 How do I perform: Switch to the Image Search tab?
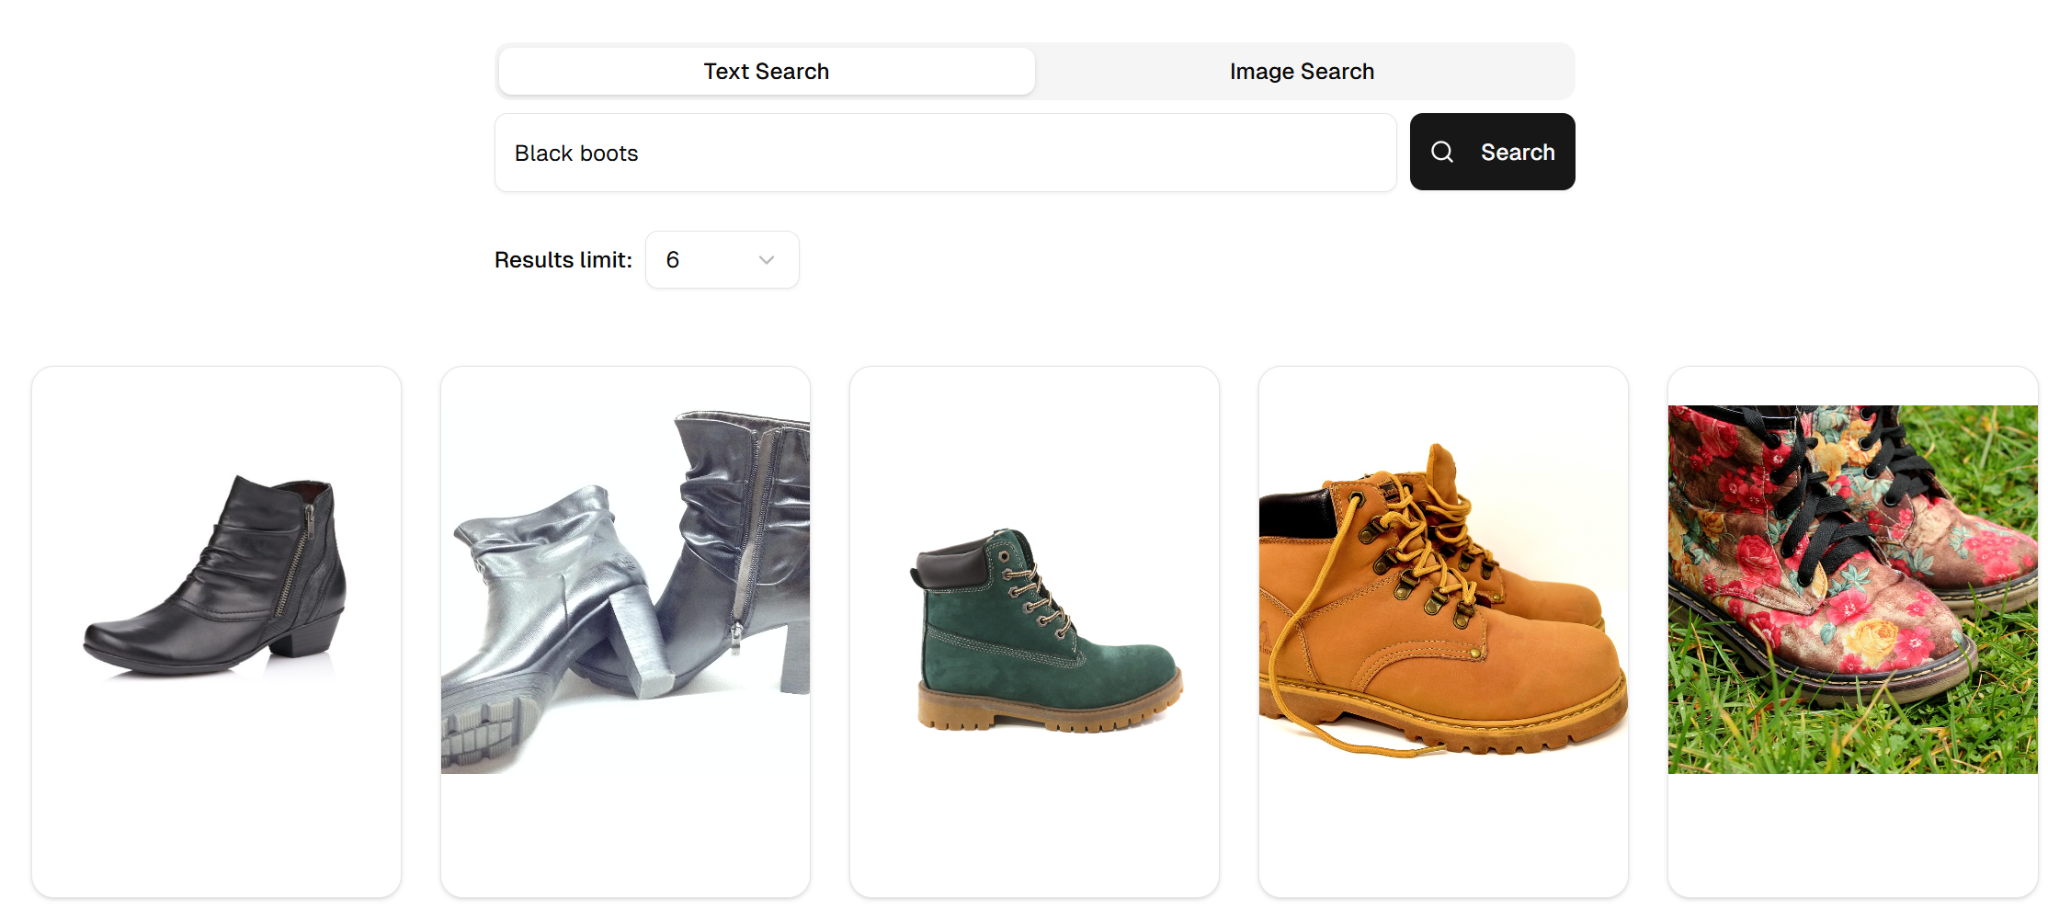[1302, 71]
